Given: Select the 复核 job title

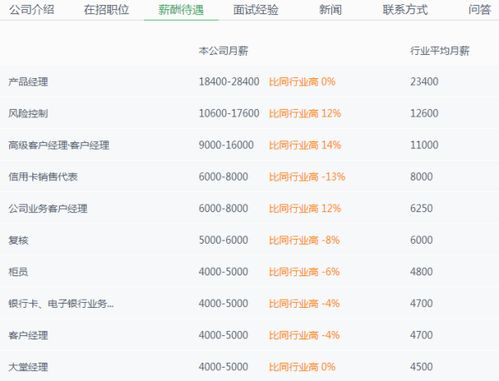Looking at the screenshot, I should click(x=18, y=240).
